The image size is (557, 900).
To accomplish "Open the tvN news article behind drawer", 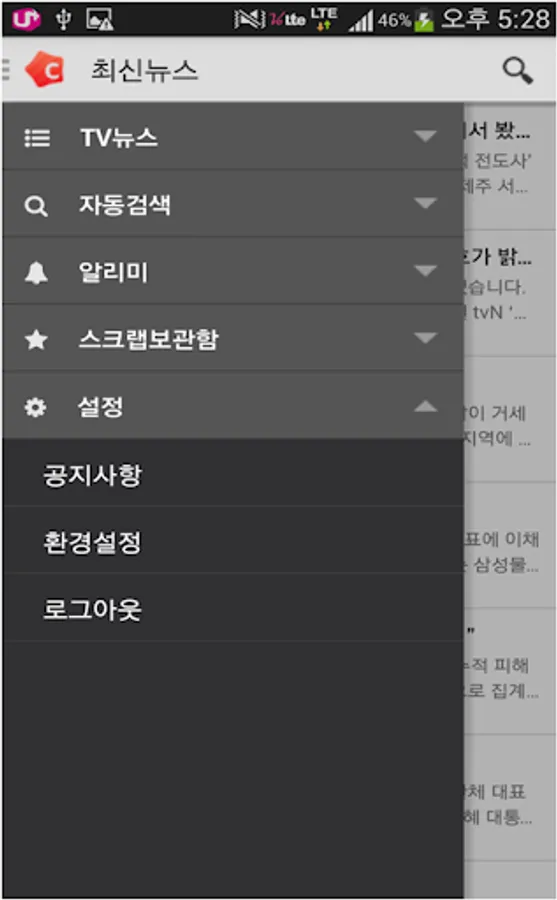I will coord(509,293).
